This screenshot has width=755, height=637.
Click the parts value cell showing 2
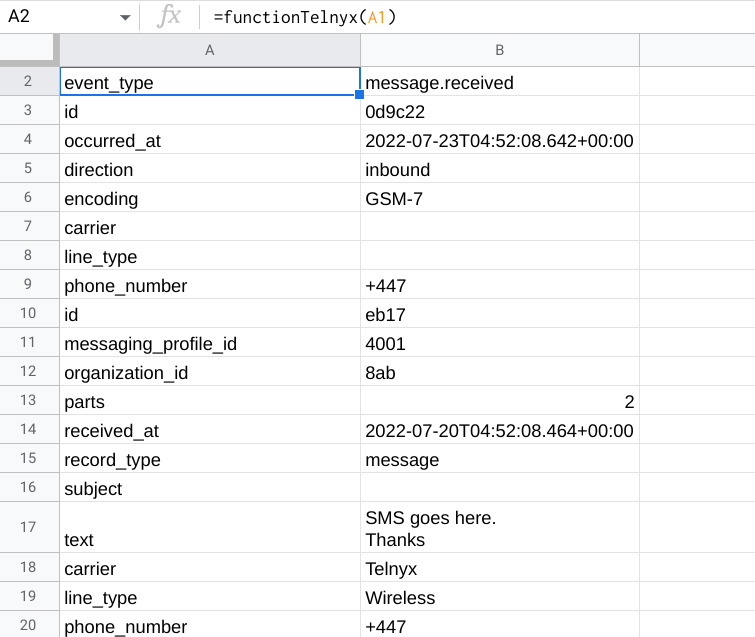(499, 401)
